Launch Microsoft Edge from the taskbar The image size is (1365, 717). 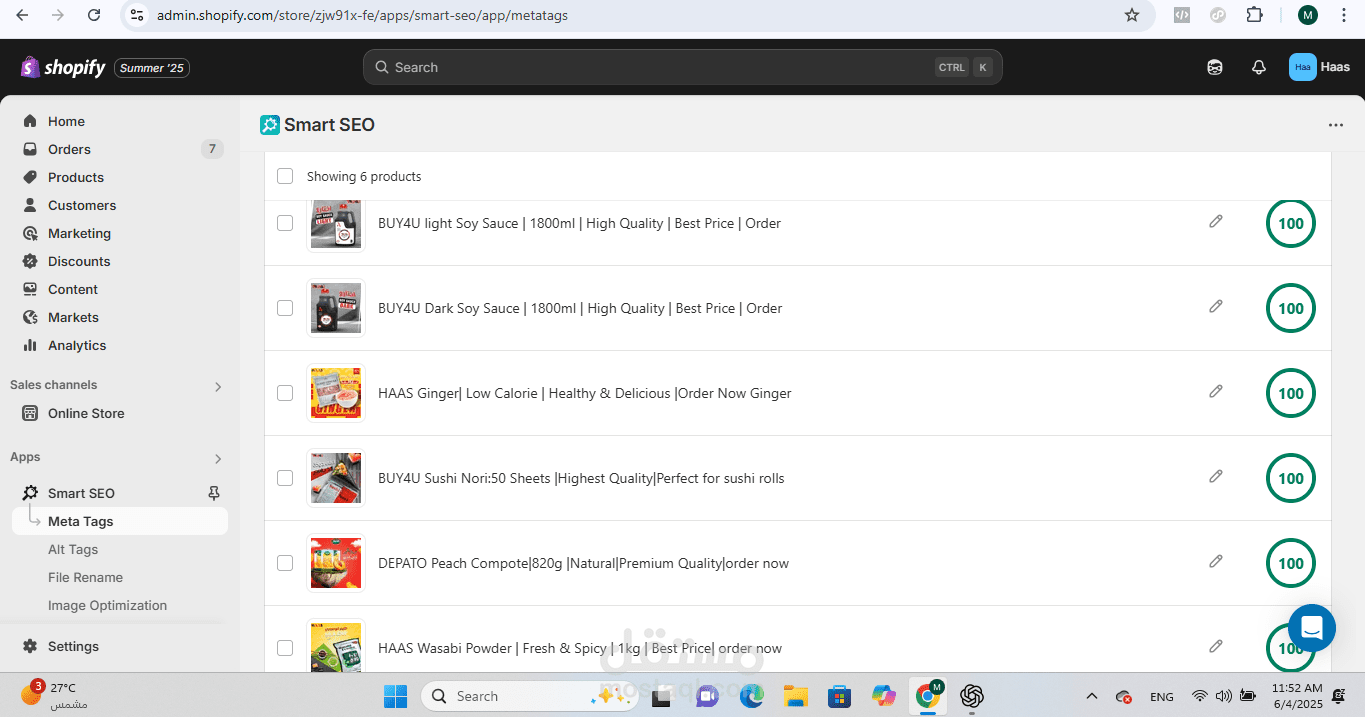[x=751, y=696]
